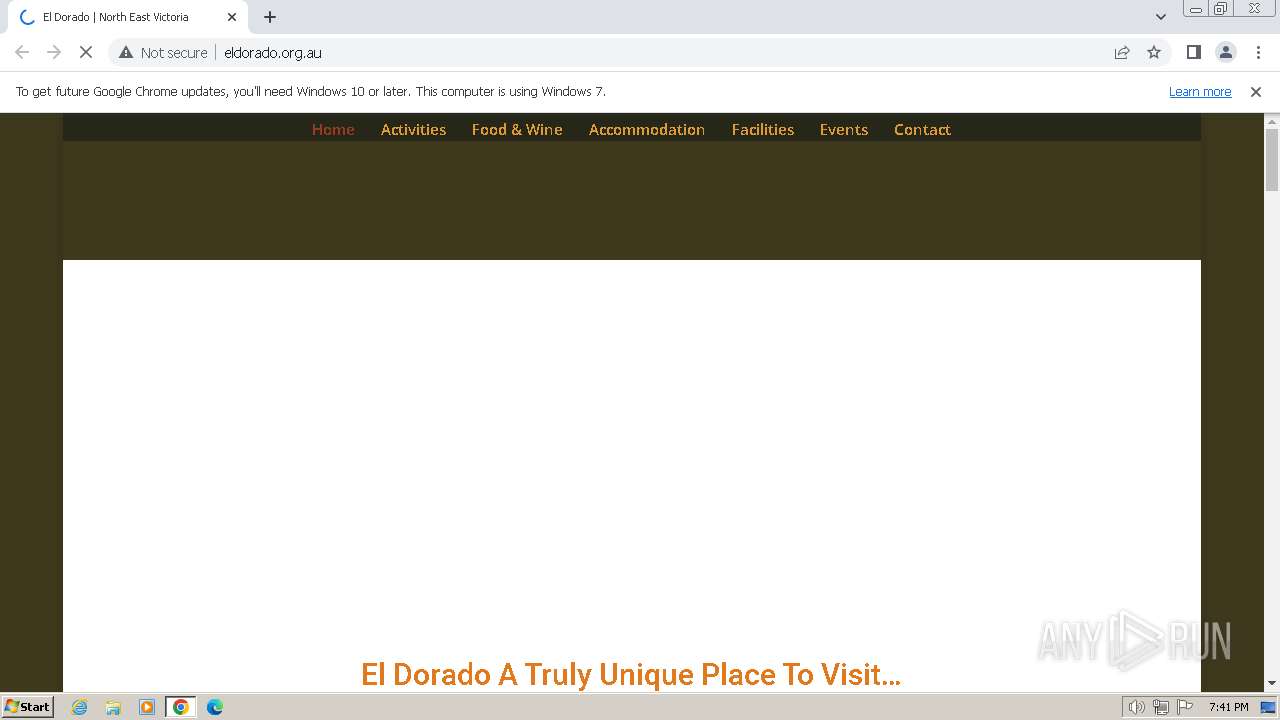This screenshot has height=720, width=1280.
Task: Click page vertical scrollbar thumb
Action: [x=1272, y=160]
